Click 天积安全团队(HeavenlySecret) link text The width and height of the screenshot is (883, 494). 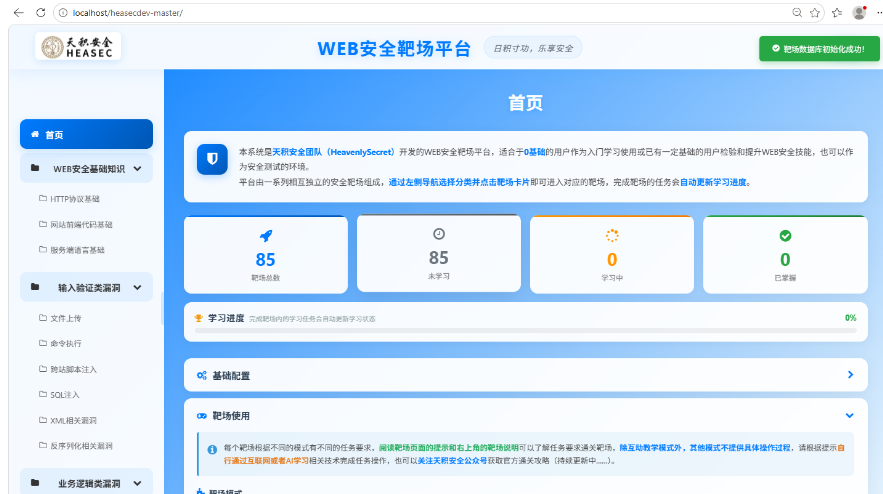click(333, 152)
